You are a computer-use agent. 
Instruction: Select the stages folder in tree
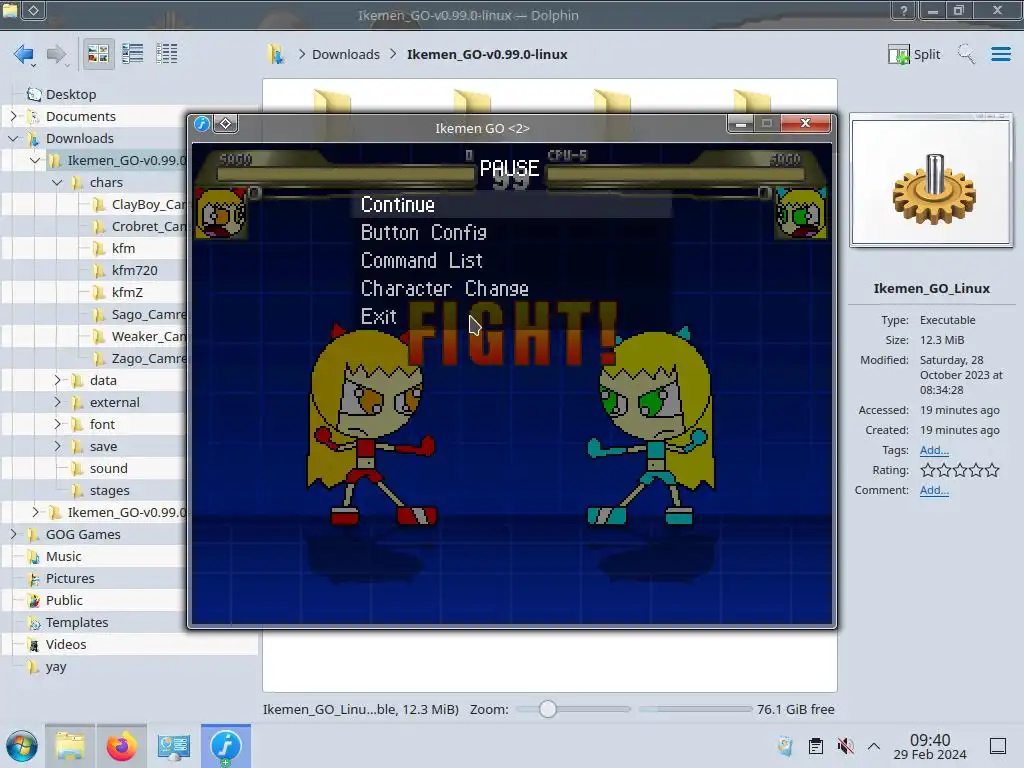point(109,490)
